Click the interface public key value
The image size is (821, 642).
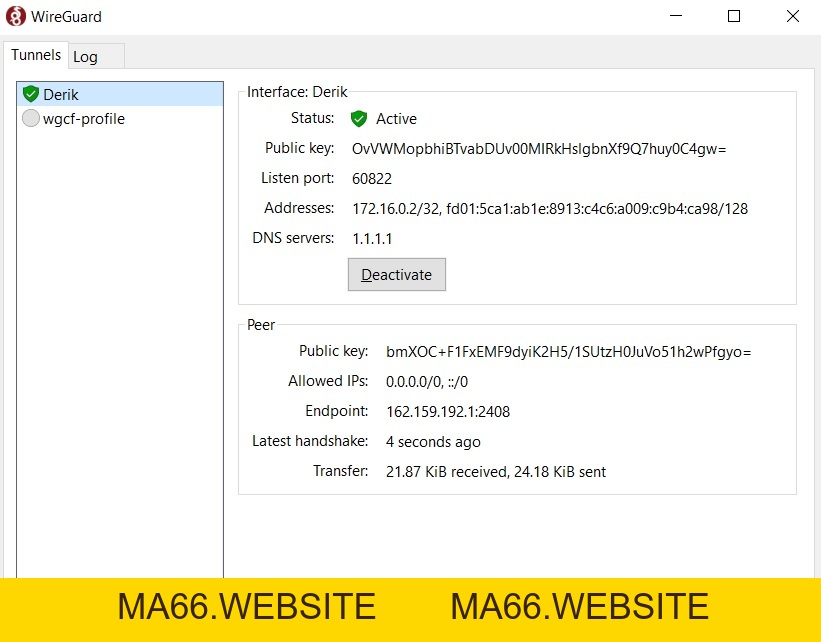pyautogui.click(x=539, y=149)
